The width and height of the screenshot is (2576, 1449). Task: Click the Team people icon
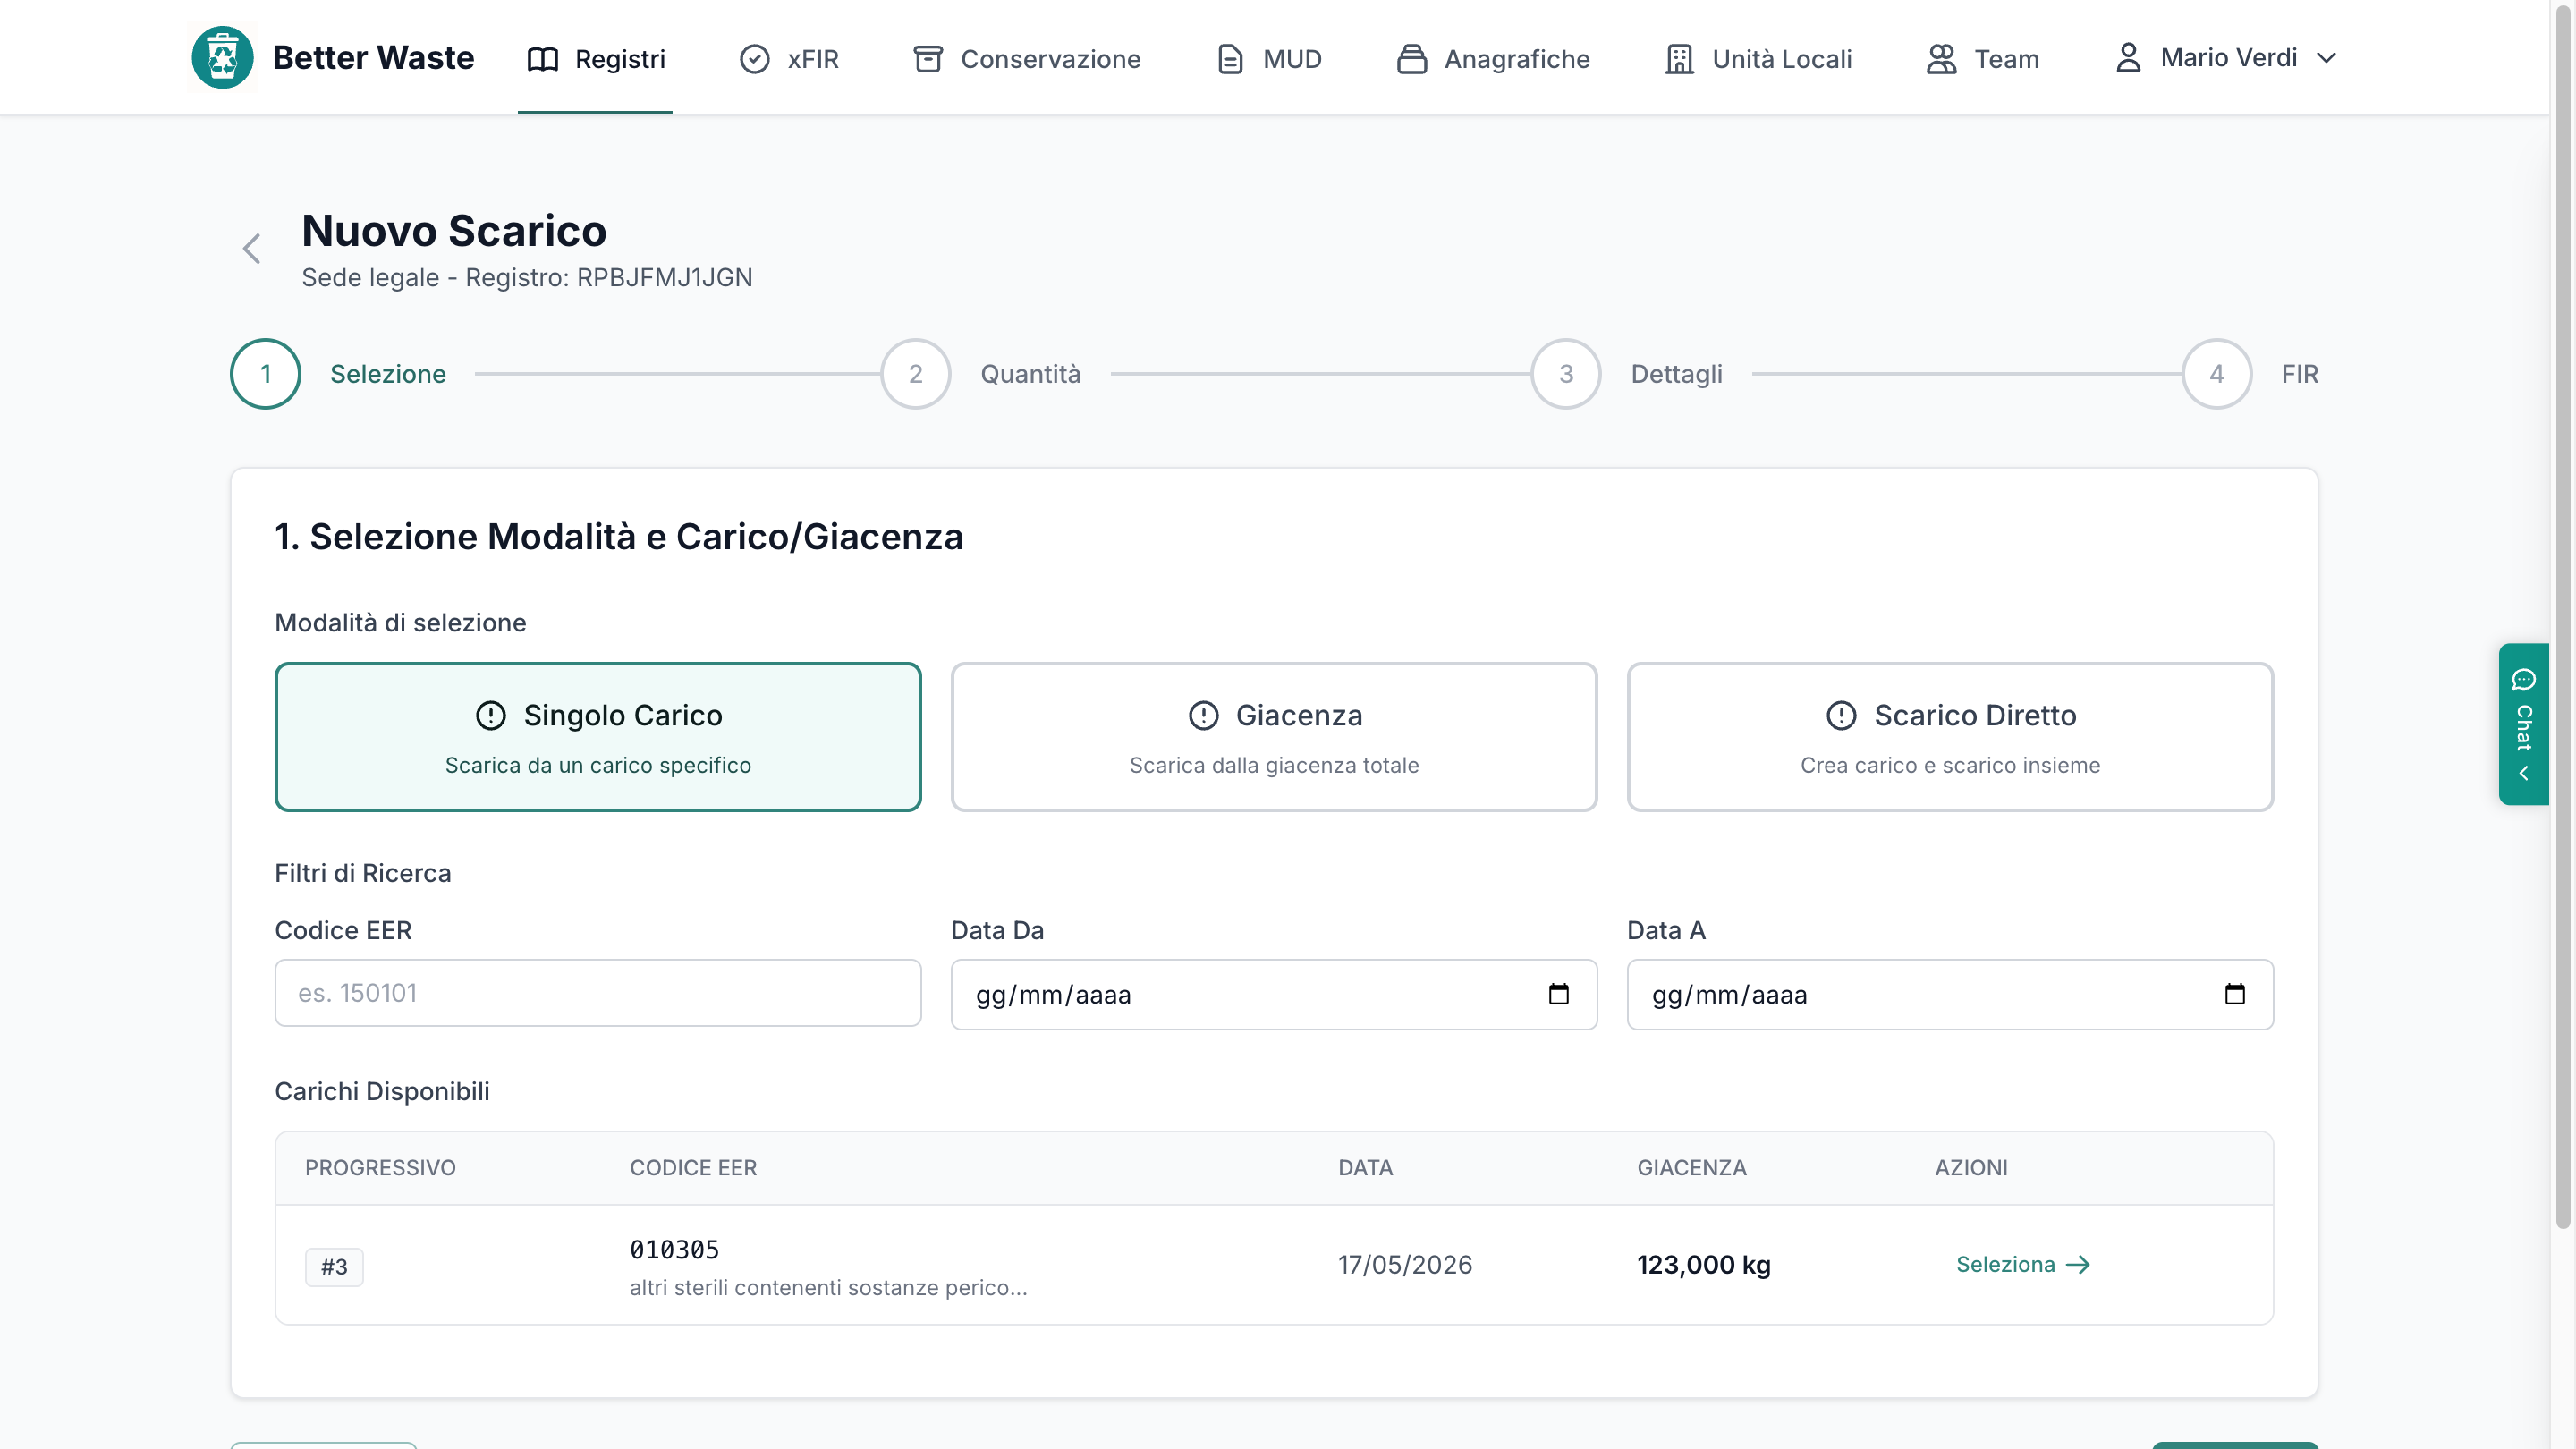(1941, 59)
